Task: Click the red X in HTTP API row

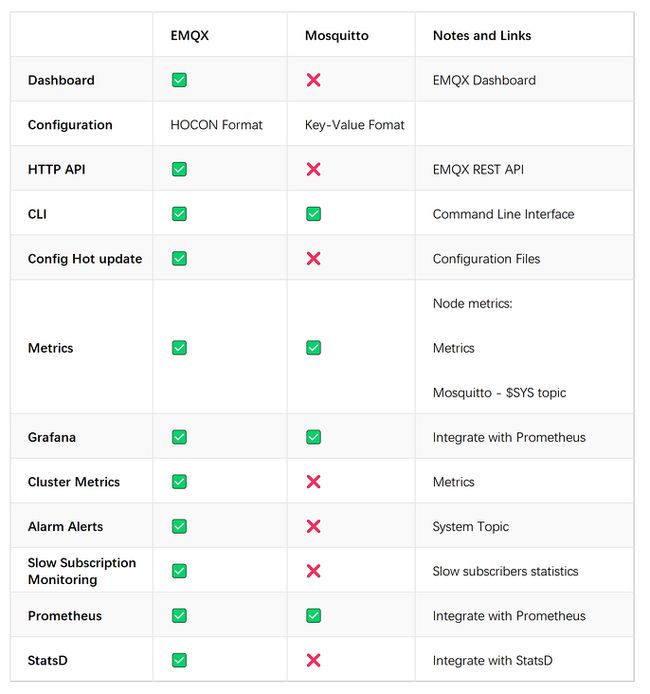Action: [313, 169]
